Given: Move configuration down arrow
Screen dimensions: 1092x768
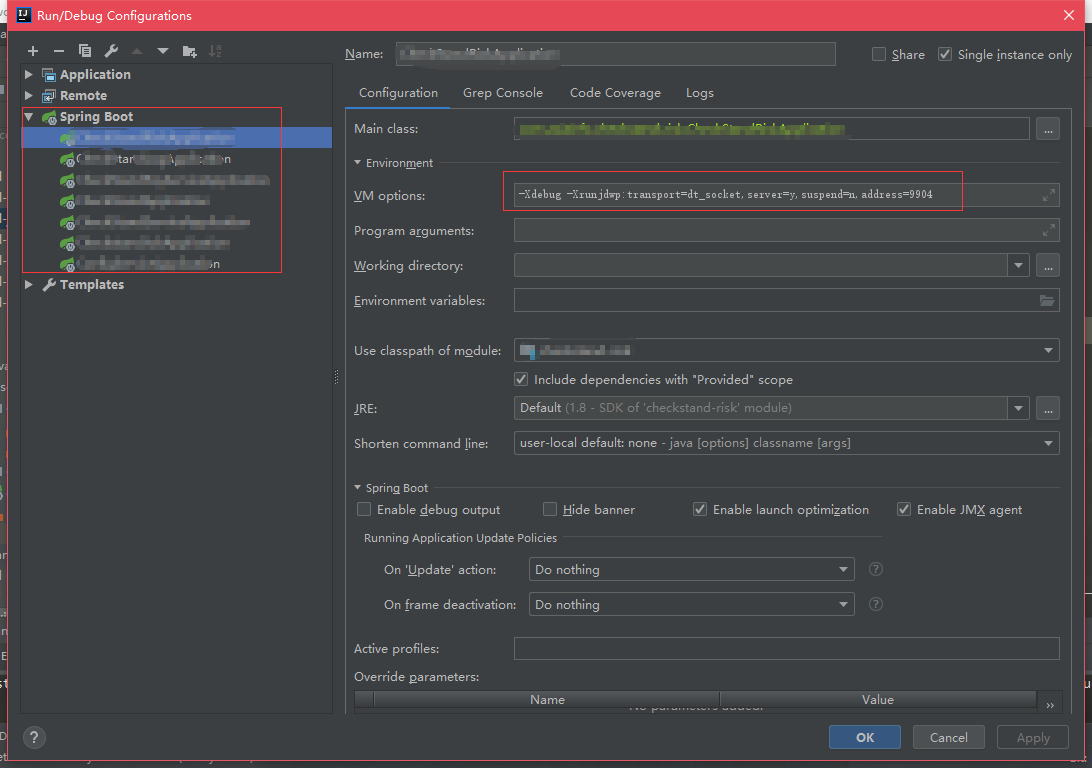Looking at the screenshot, I should click(163, 51).
